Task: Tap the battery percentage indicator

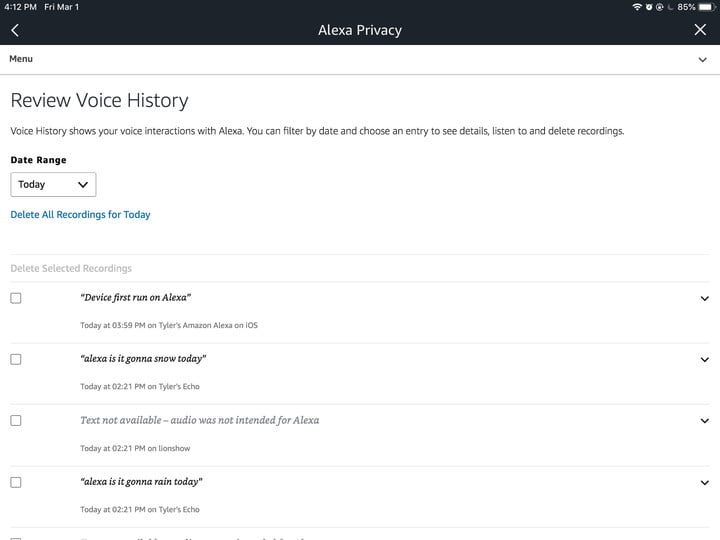Action: [686, 7]
